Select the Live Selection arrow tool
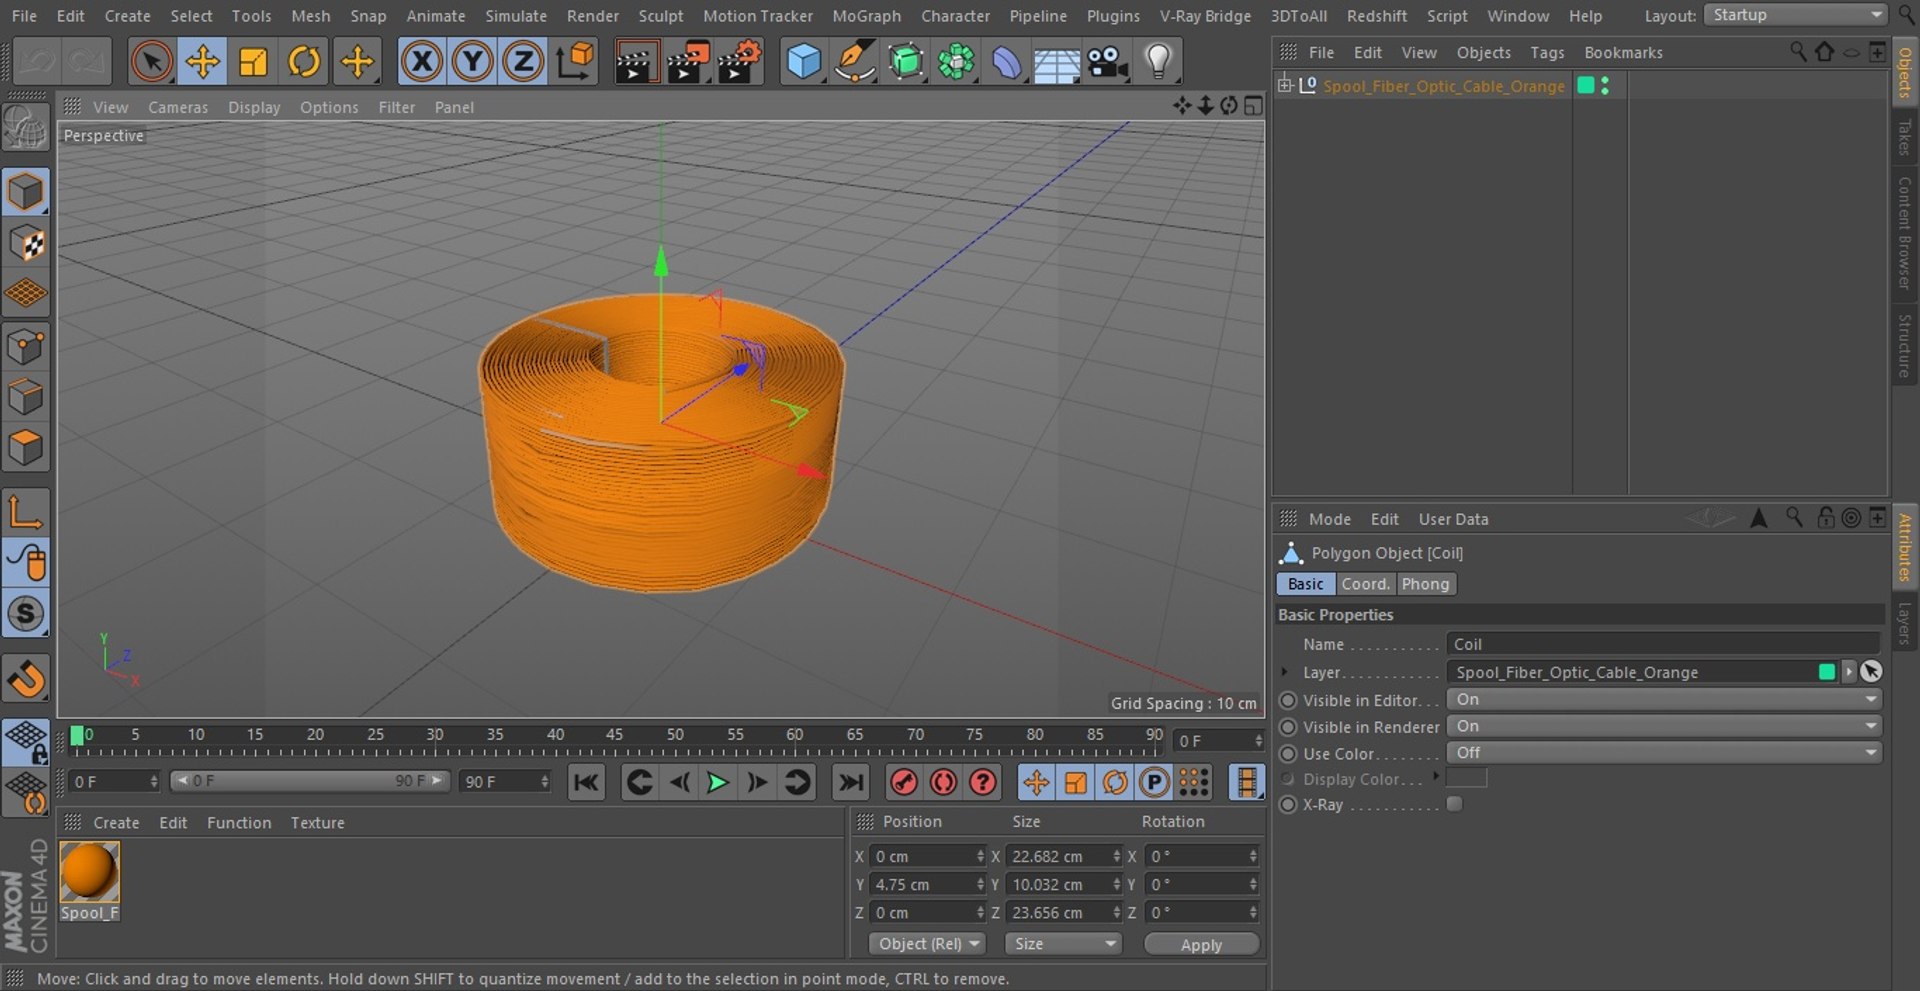 (x=151, y=62)
